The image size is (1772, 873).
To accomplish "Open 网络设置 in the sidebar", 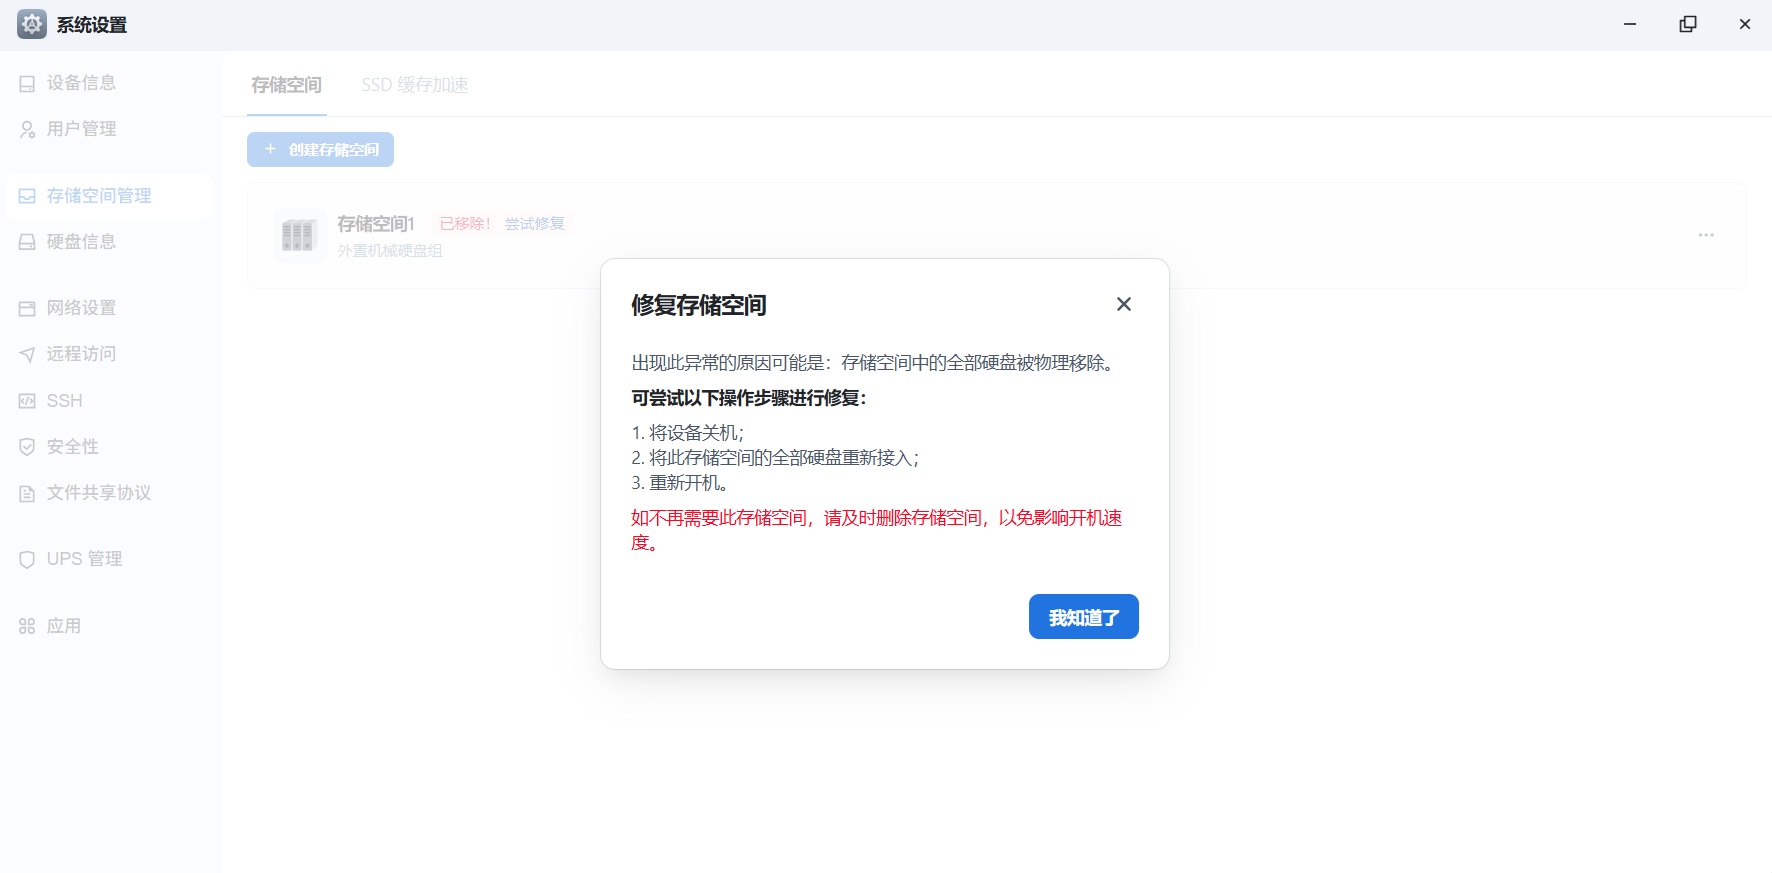I will 109,308.
